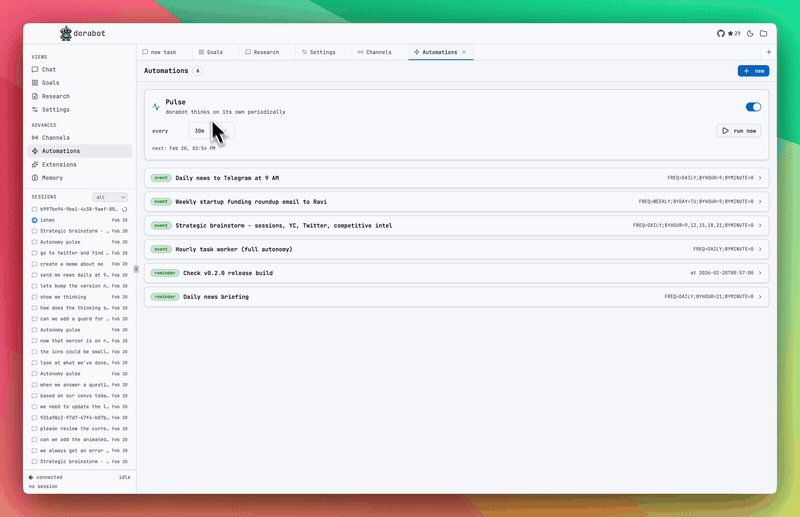
Task: Open Memory in the sidebar
Action: (x=80, y=178)
